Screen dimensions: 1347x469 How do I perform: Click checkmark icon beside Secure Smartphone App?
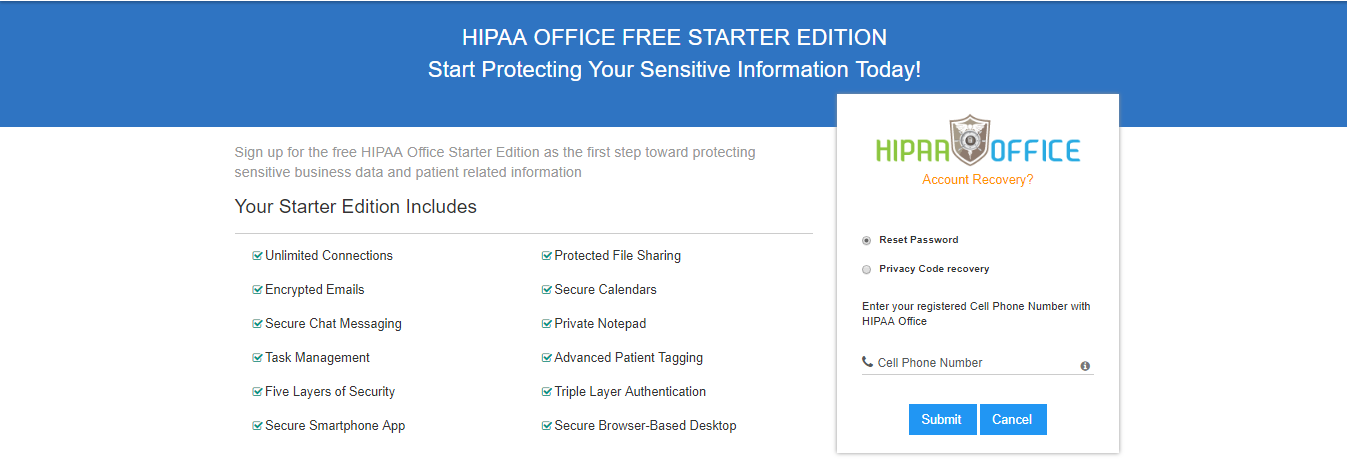click(x=258, y=426)
